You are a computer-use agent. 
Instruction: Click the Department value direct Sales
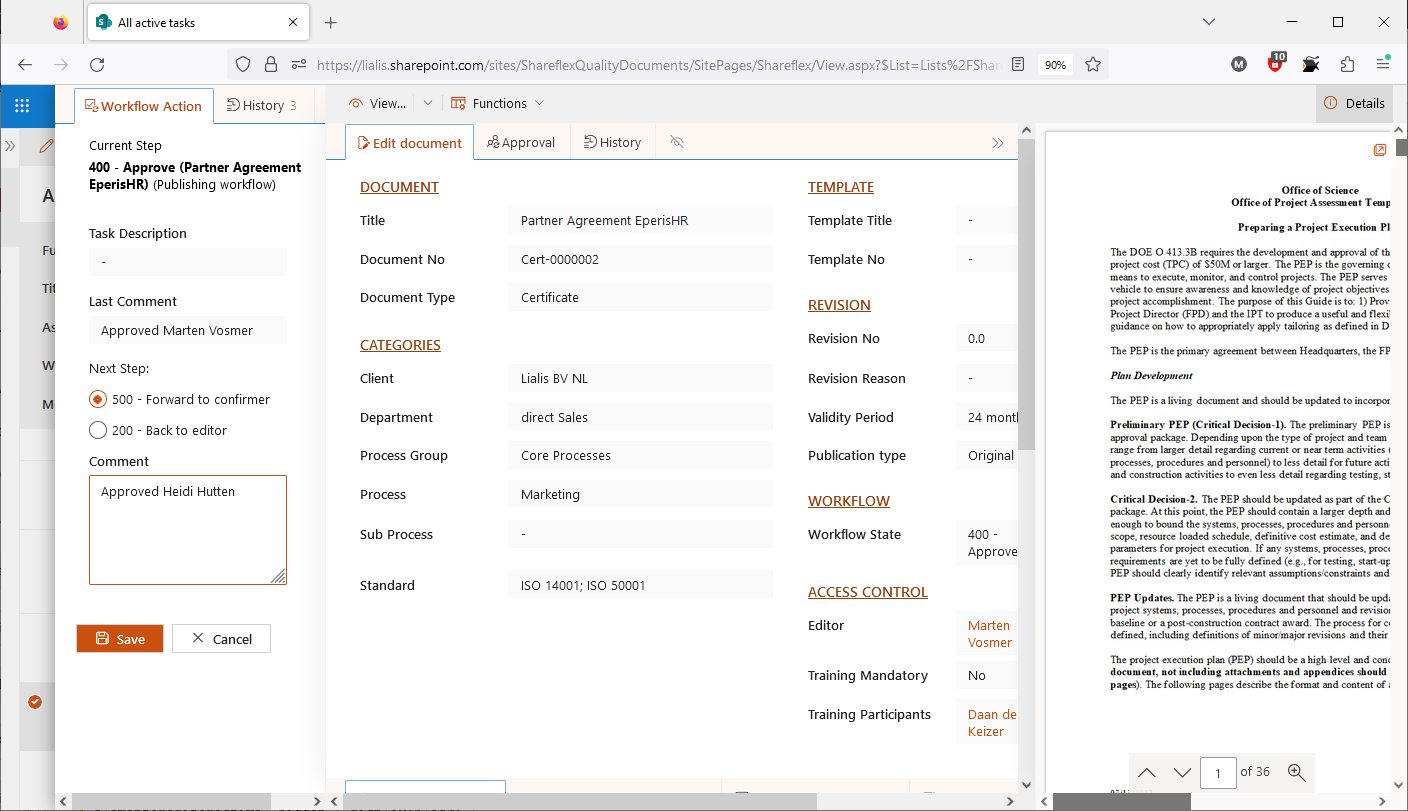point(640,417)
